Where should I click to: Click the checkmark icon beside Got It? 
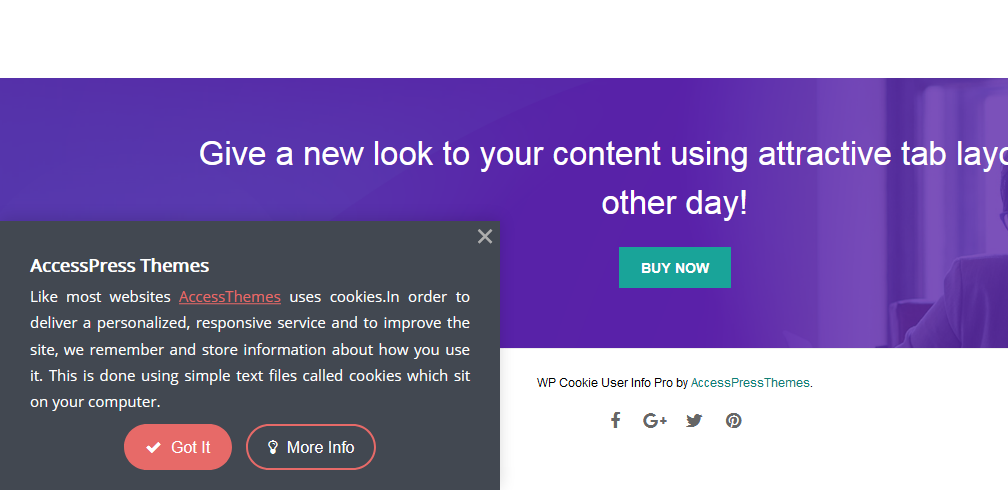tap(153, 448)
